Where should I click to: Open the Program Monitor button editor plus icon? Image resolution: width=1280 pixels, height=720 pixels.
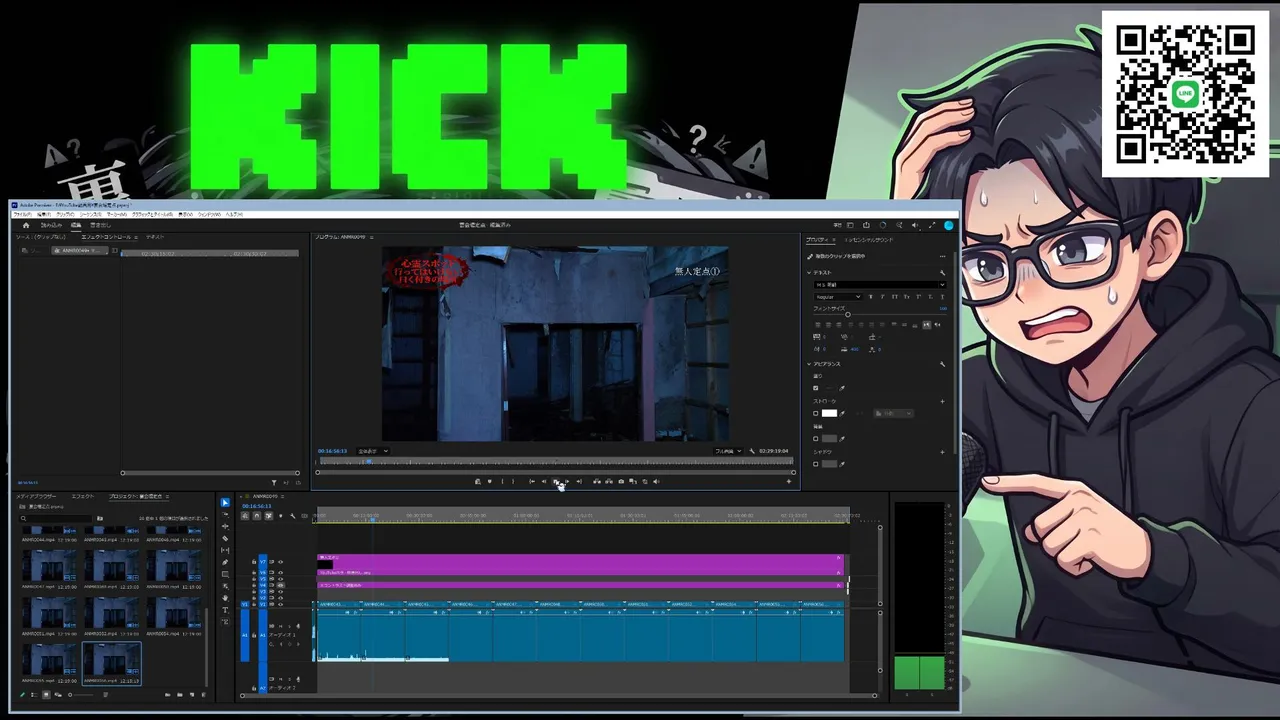(788, 482)
